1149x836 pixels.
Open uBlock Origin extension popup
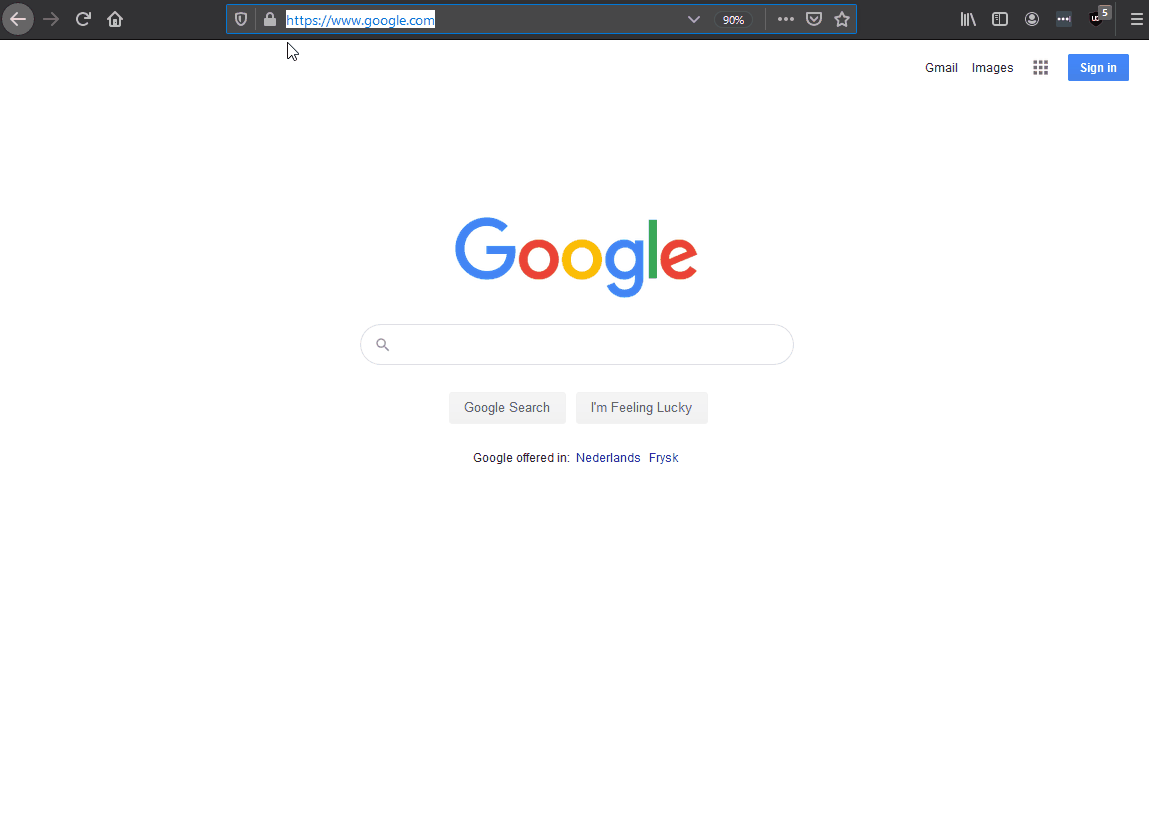click(x=1097, y=18)
